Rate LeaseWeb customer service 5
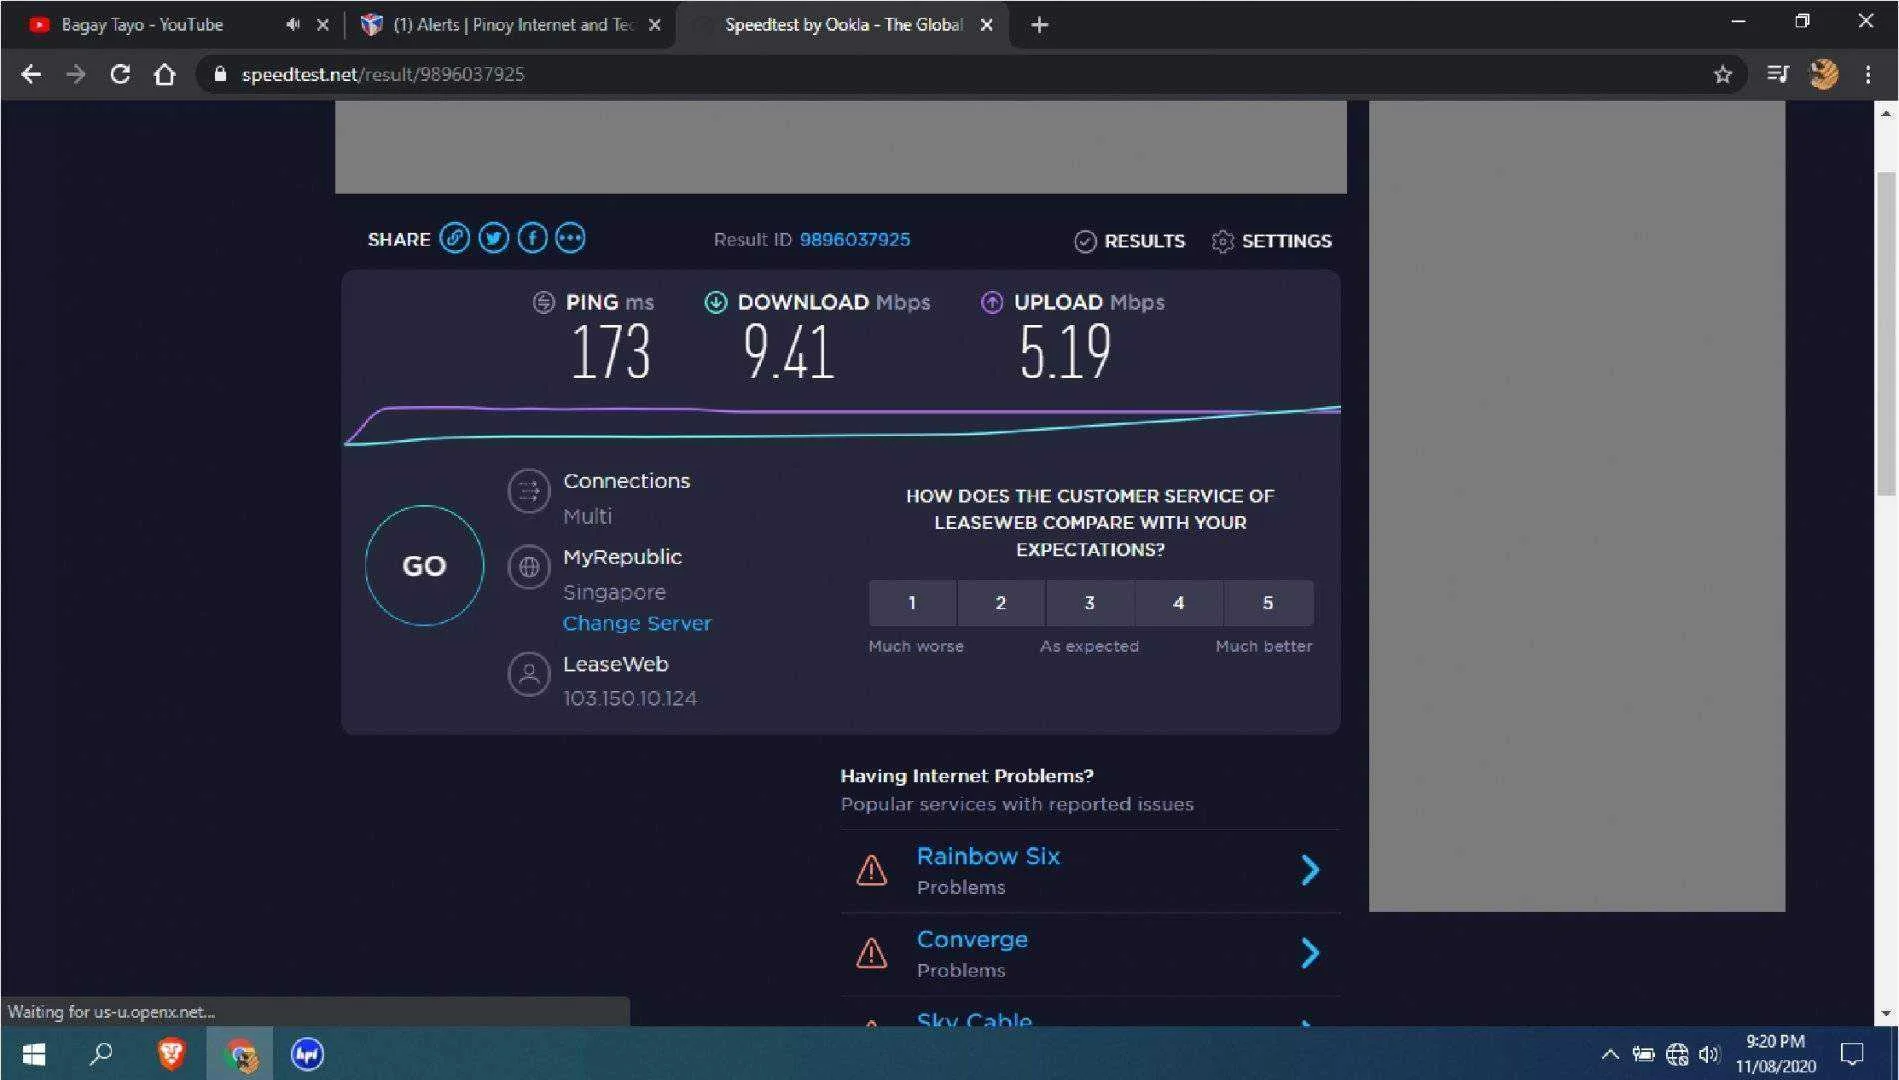This screenshot has height=1080, width=1899. tap(1268, 603)
